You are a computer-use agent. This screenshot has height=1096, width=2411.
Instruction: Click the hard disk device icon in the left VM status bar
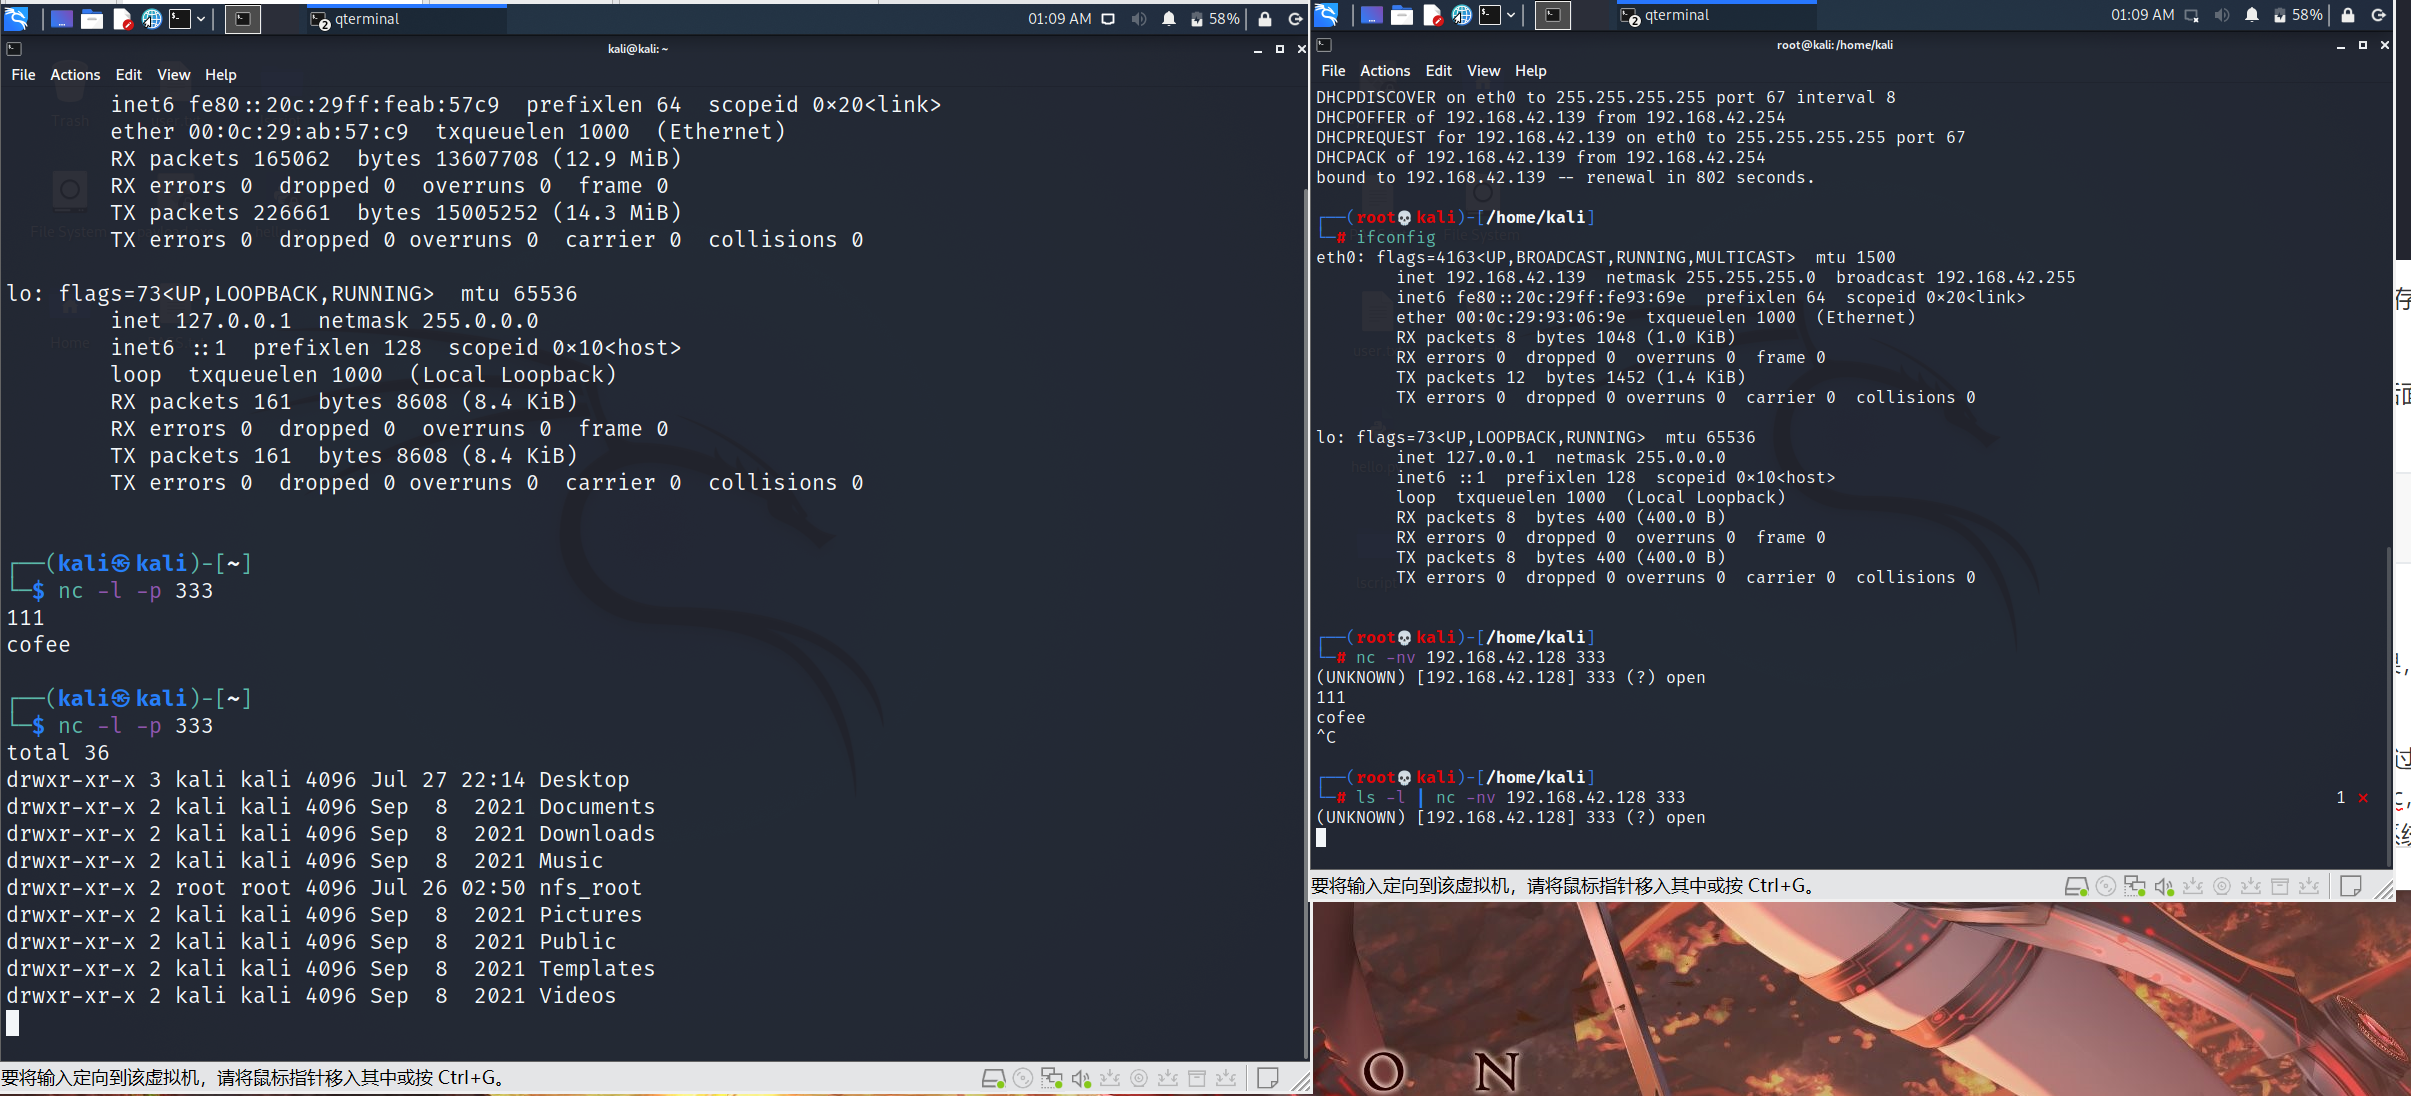(993, 1078)
